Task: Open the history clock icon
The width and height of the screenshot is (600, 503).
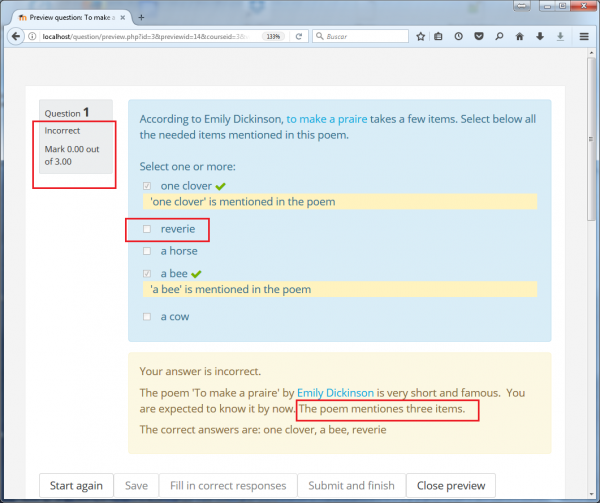Action: point(458,36)
